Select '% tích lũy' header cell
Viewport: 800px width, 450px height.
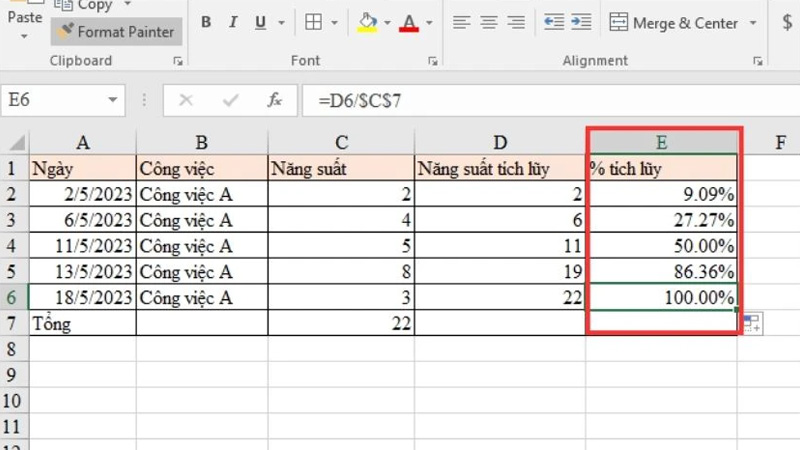pyautogui.click(x=662, y=168)
